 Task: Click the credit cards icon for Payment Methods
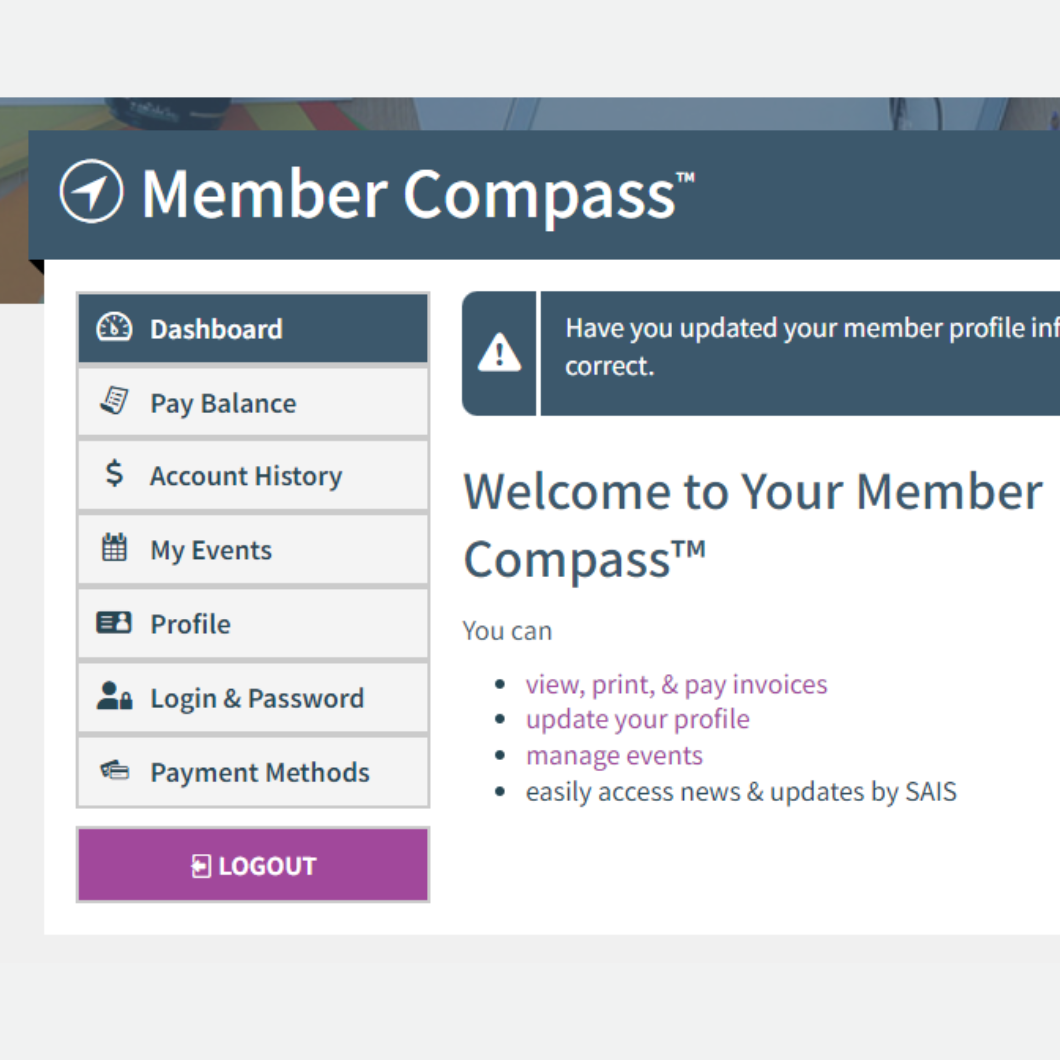114,771
